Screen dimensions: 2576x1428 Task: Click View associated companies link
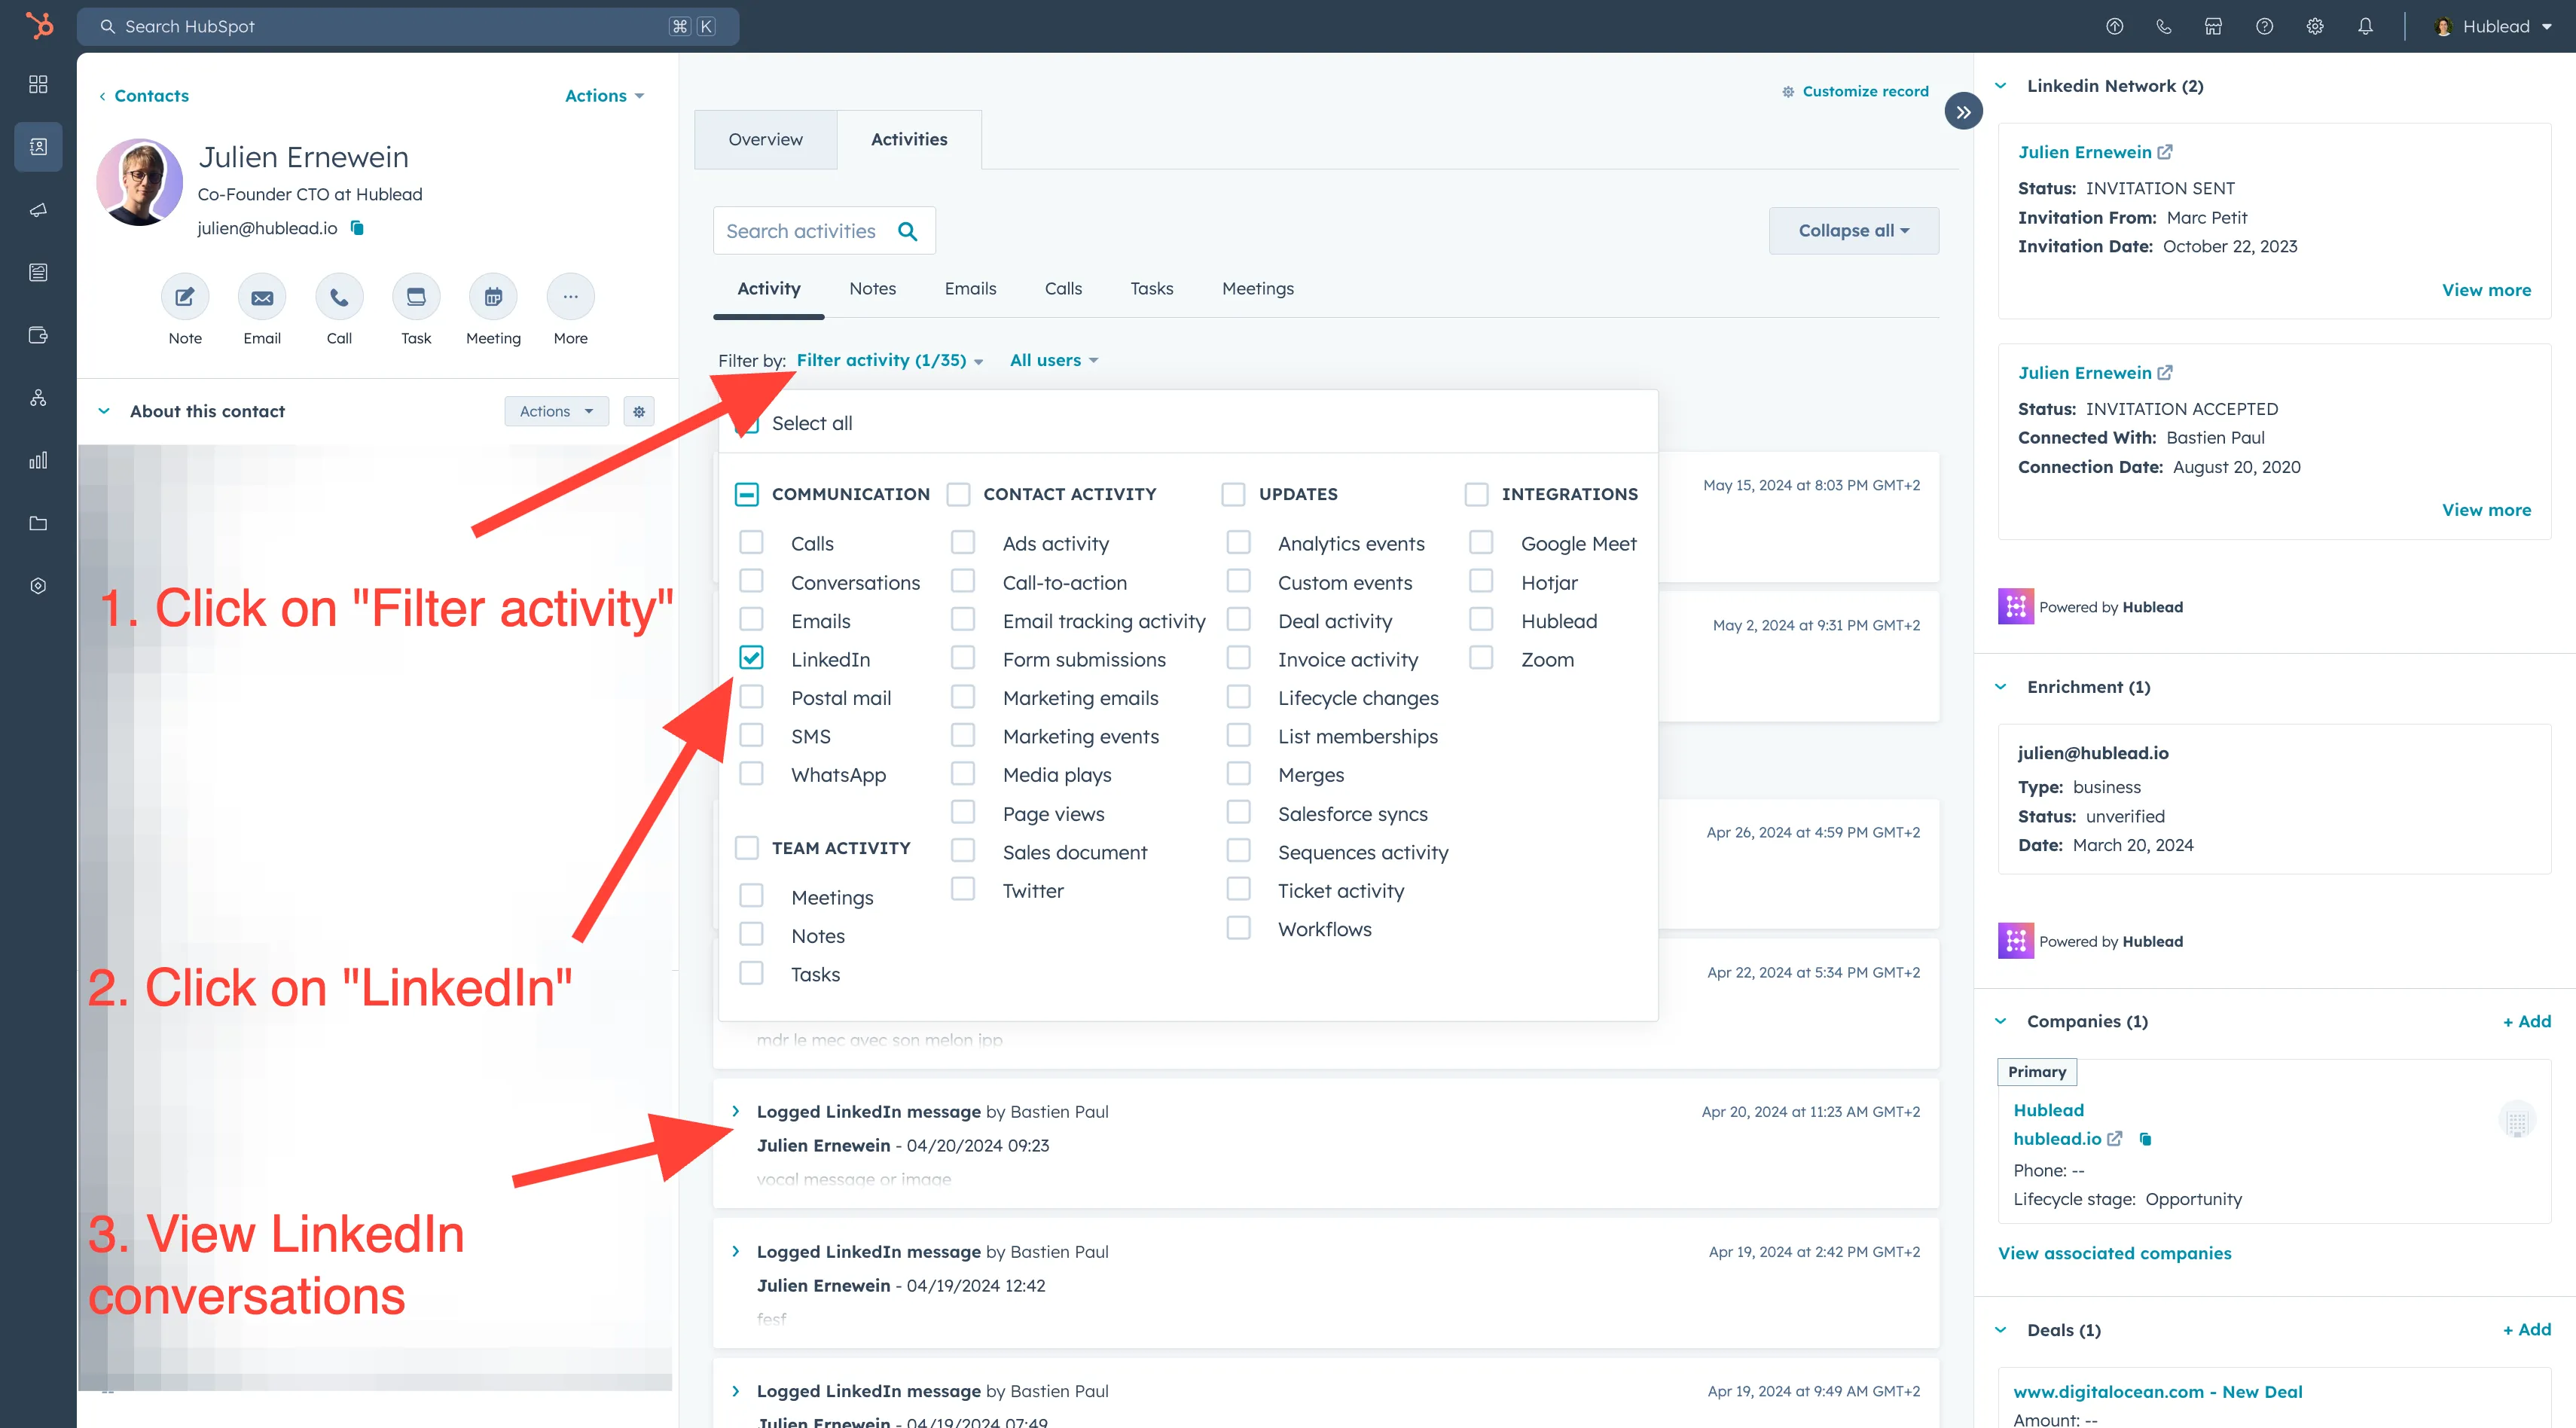coord(2114,1253)
